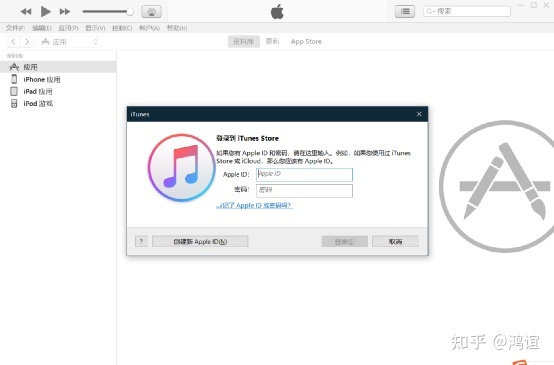
Task: Click the 登录 sign-in button
Action: pyautogui.click(x=344, y=241)
